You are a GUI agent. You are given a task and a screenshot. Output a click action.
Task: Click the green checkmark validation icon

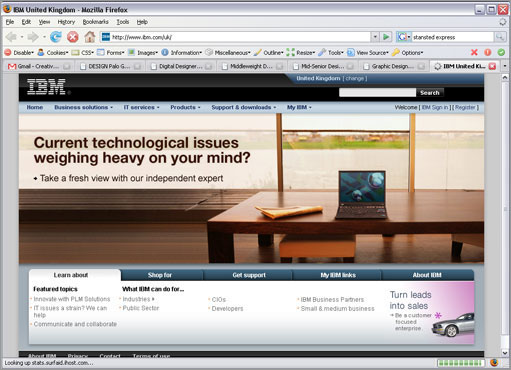(x=501, y=52)
